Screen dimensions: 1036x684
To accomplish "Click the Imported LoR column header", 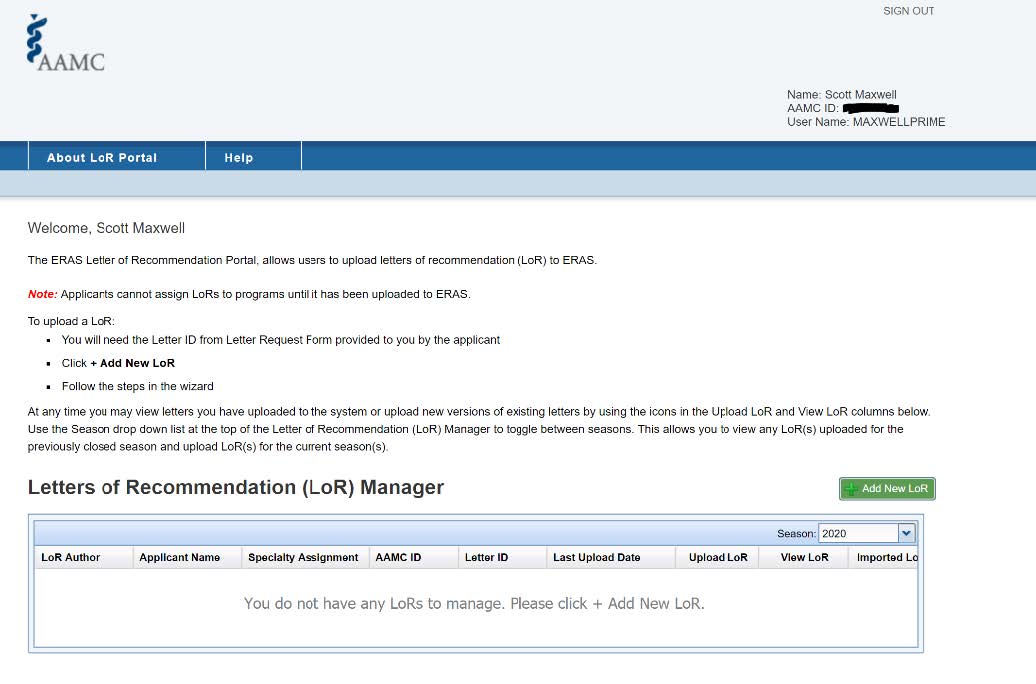I will tap(884, 557).
